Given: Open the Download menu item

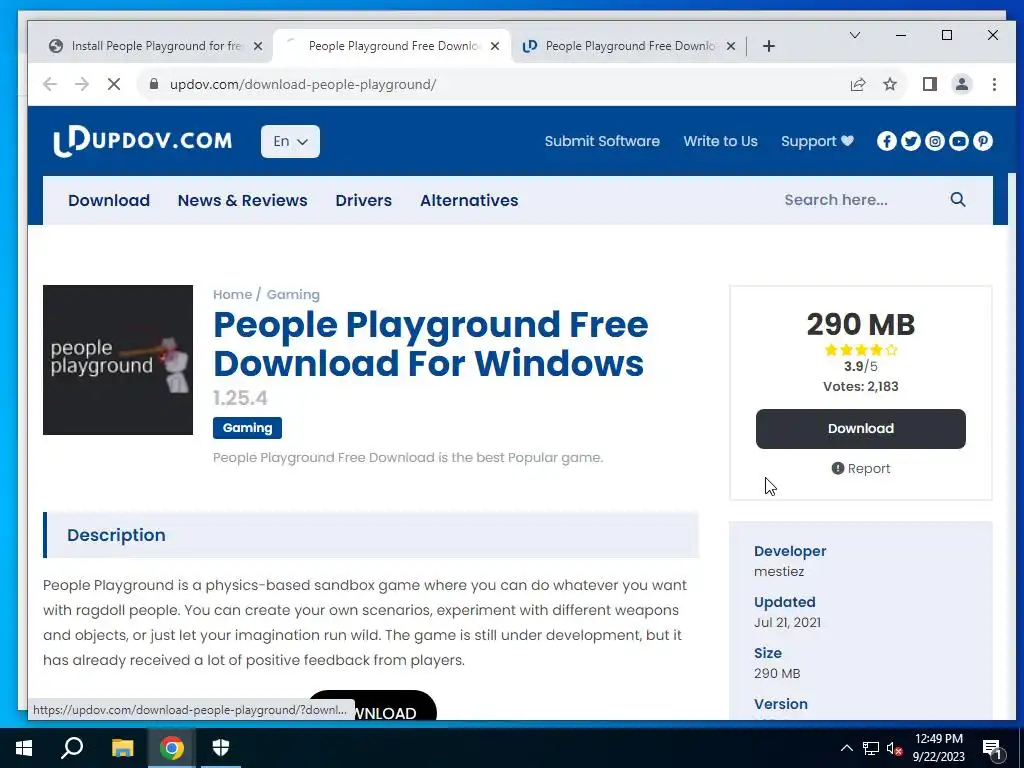Looking at the screenshot, I should coord(109,200).
